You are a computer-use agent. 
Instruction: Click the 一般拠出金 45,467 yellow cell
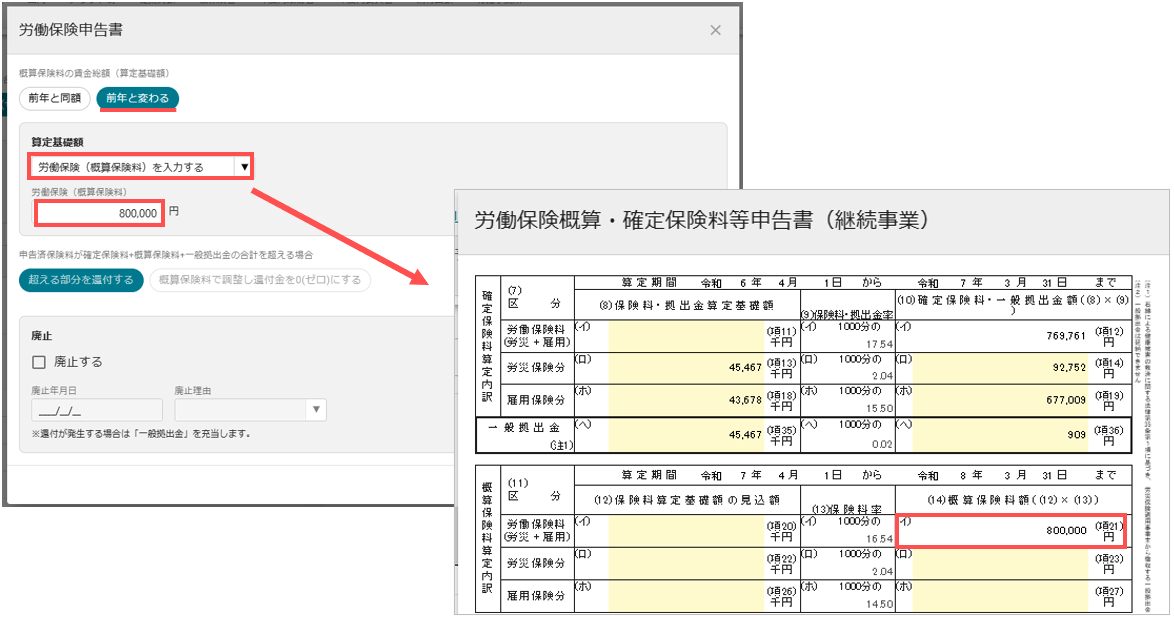686,434
